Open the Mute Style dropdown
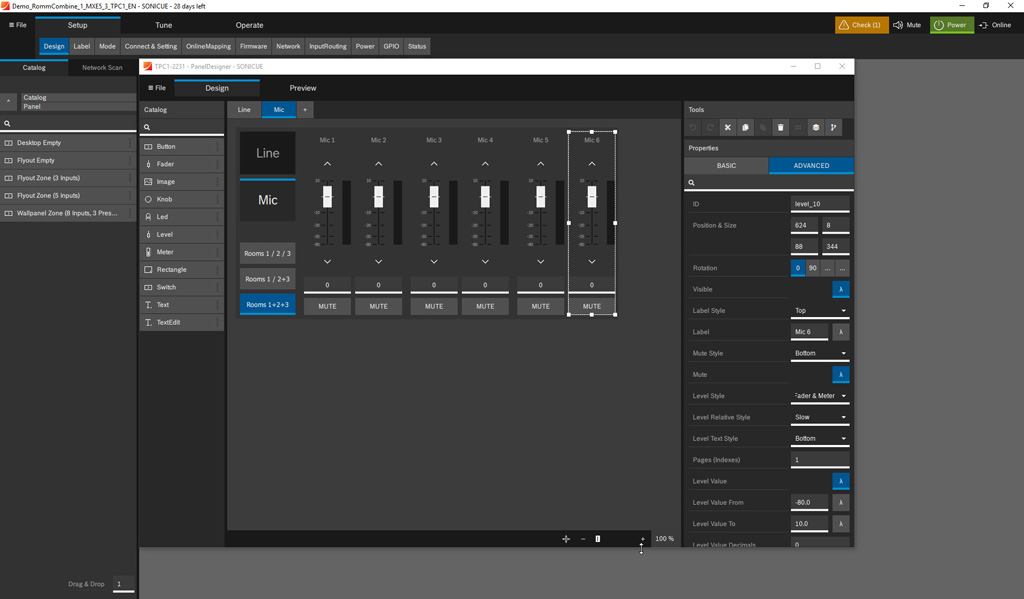The height and width of the screenshot is (599, 1024). [820, 353]
